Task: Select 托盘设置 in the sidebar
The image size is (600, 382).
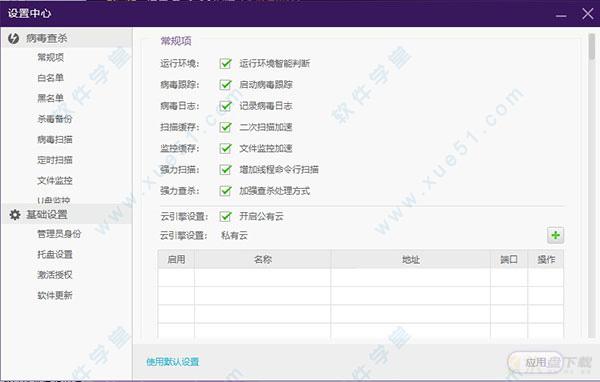Action: tap(55, 254)
